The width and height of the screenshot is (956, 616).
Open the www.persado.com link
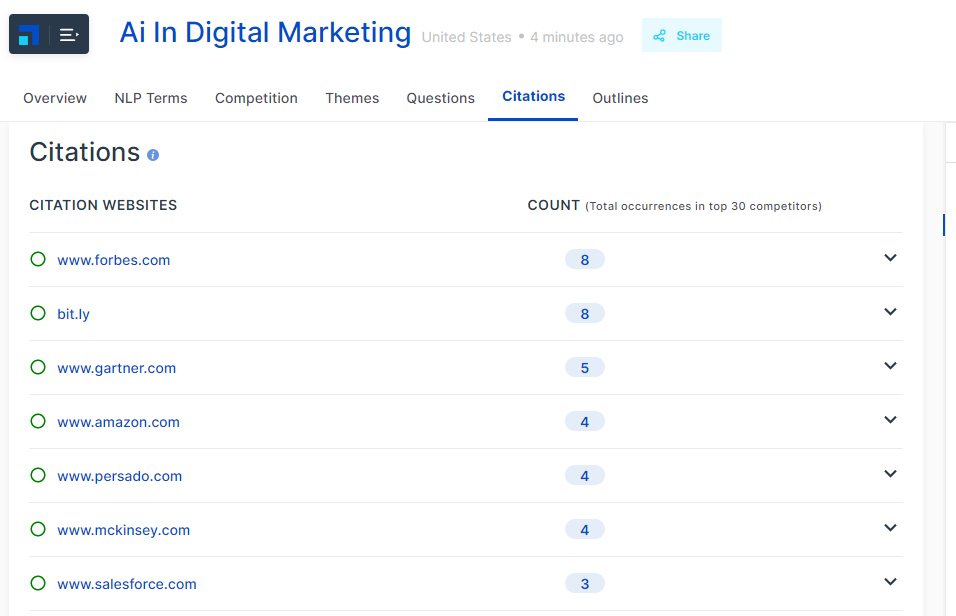pyautogui.click(x=120, y=476)
